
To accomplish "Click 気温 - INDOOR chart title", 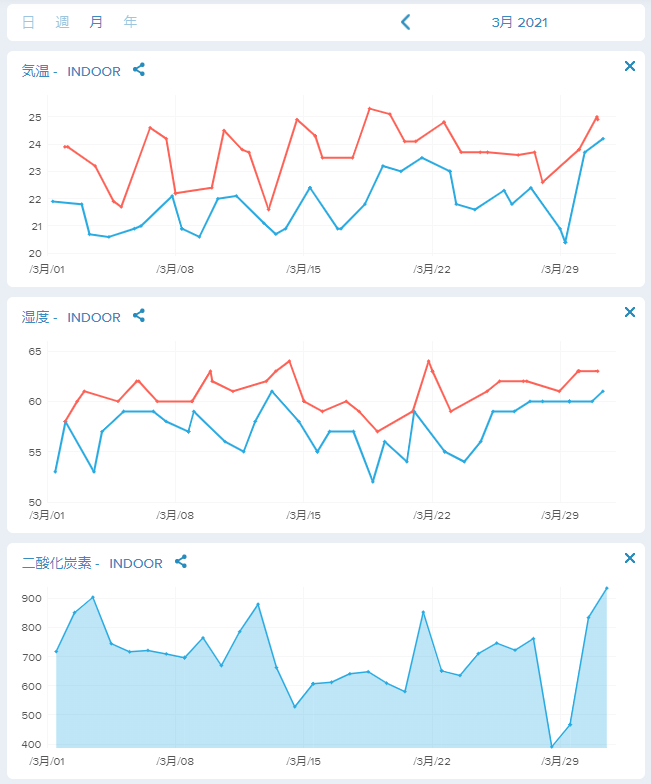I will pos(71,71).
